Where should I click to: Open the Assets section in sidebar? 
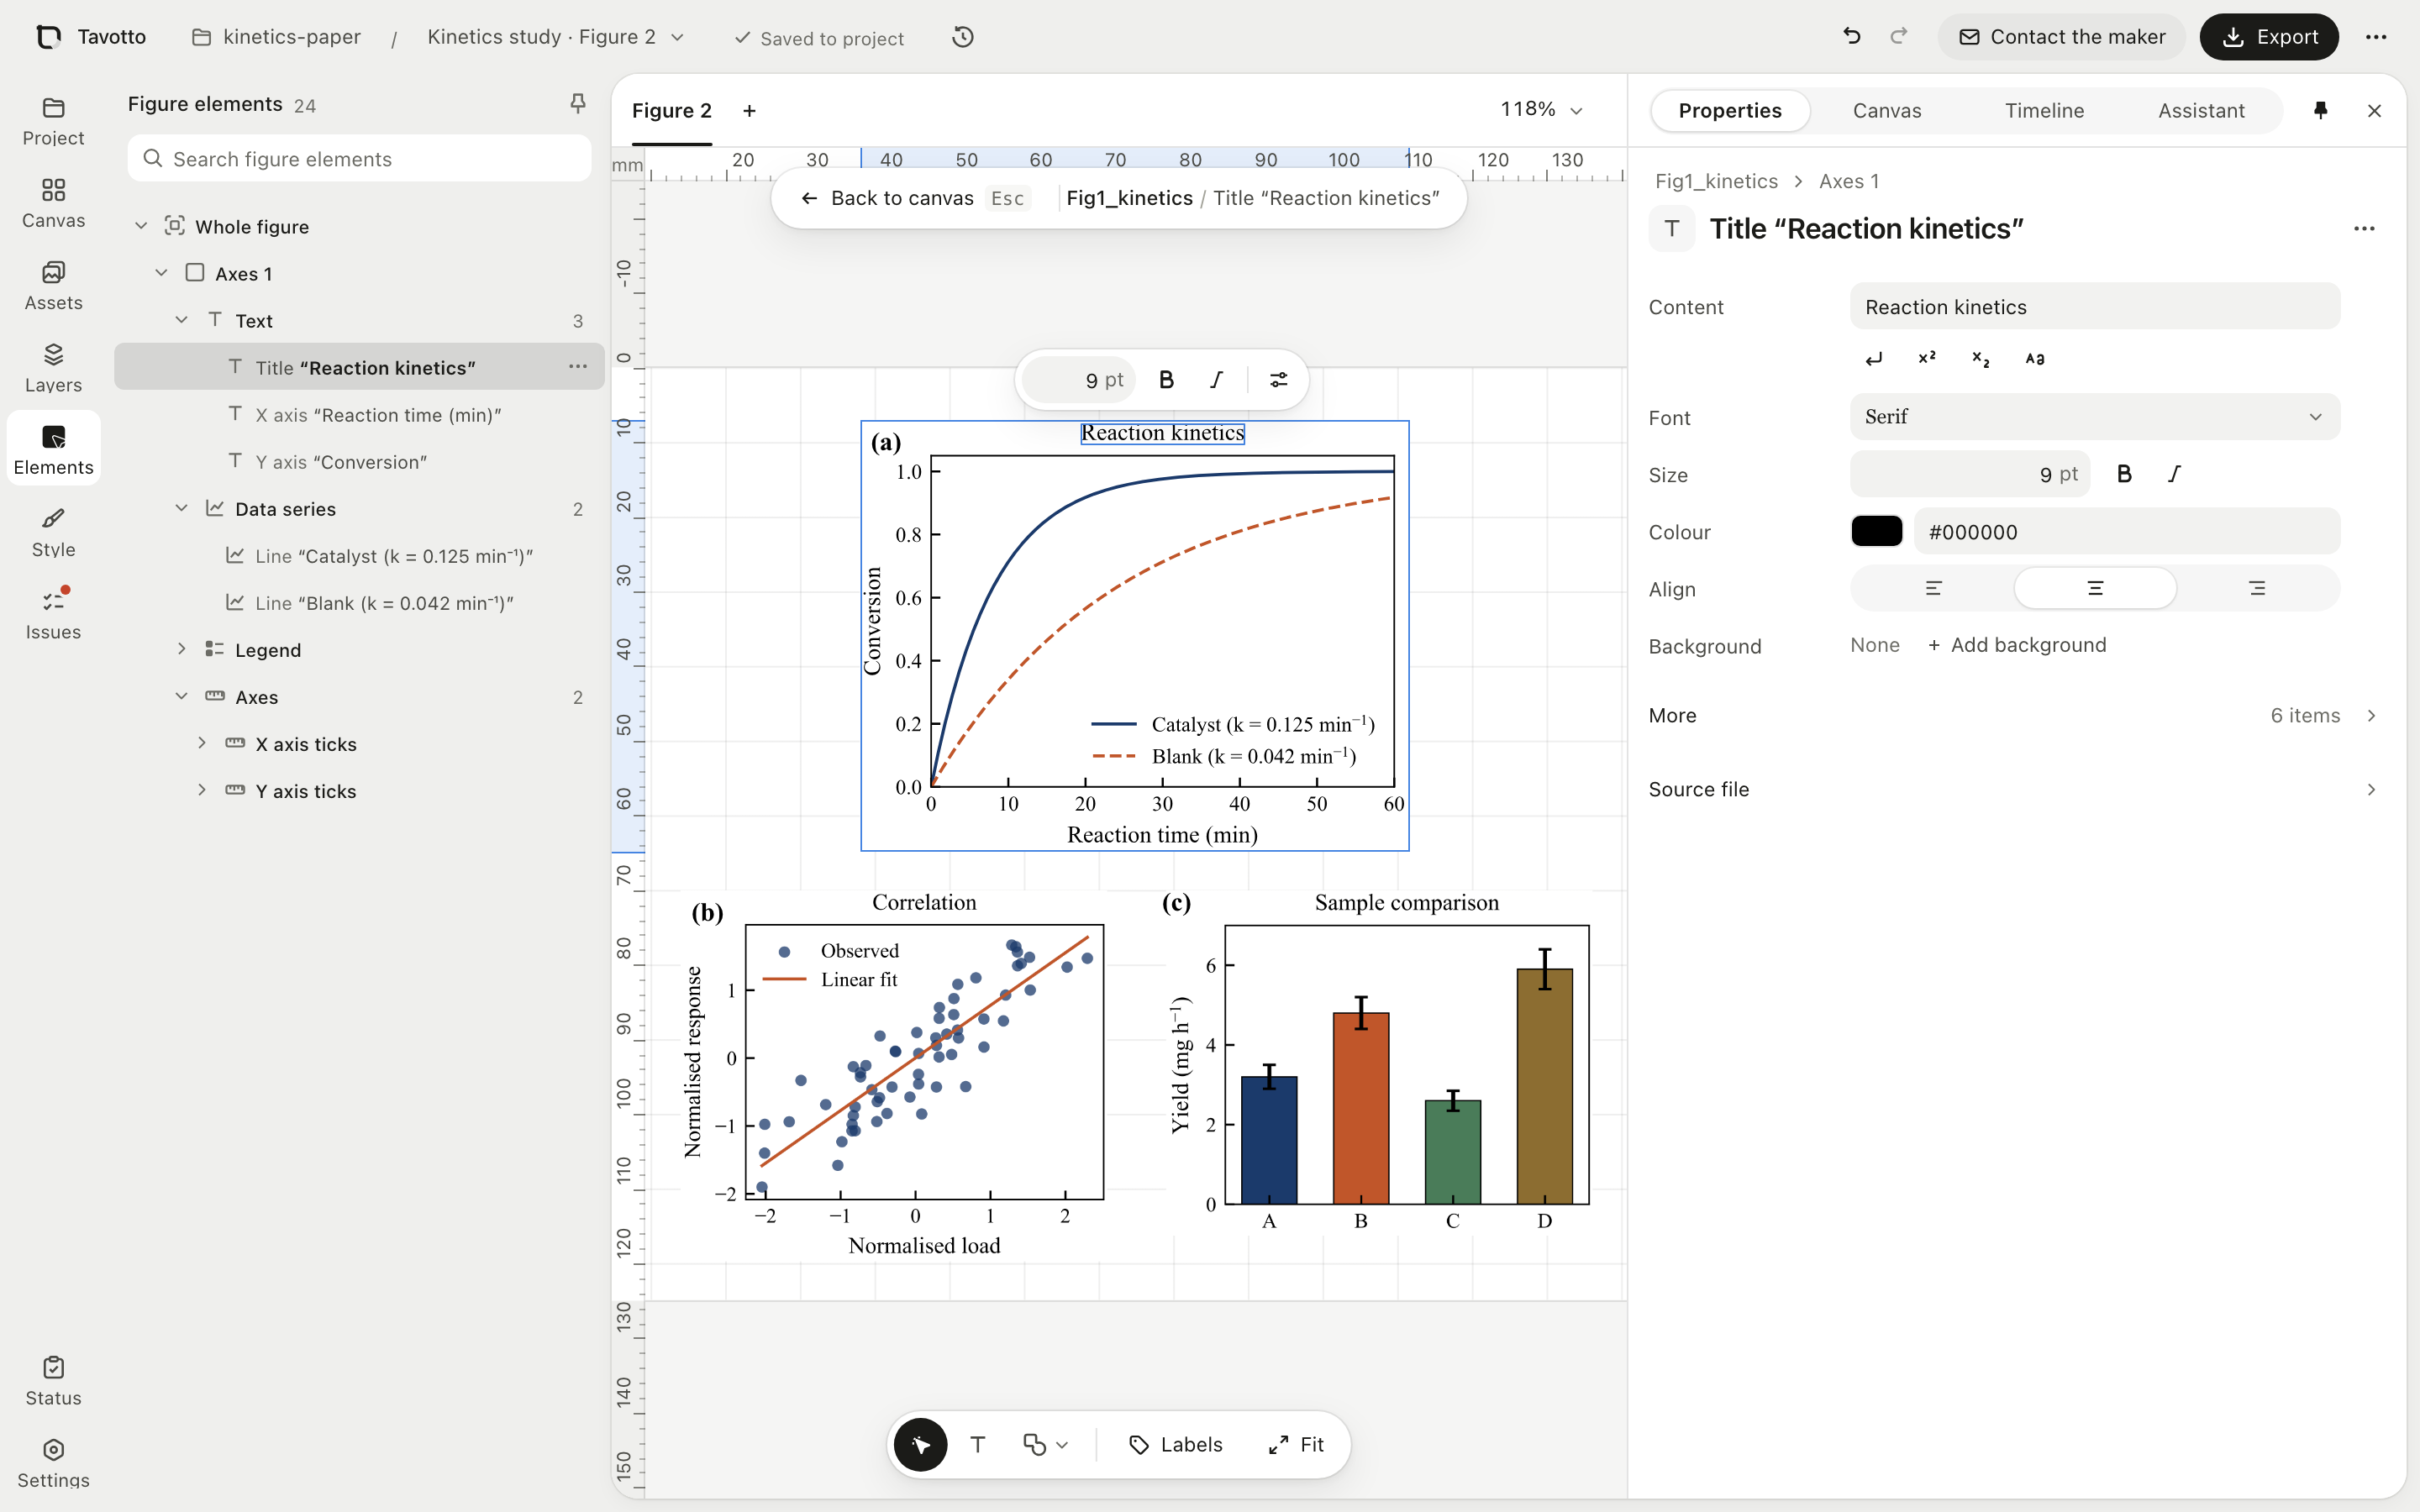[x=53, y=286]
